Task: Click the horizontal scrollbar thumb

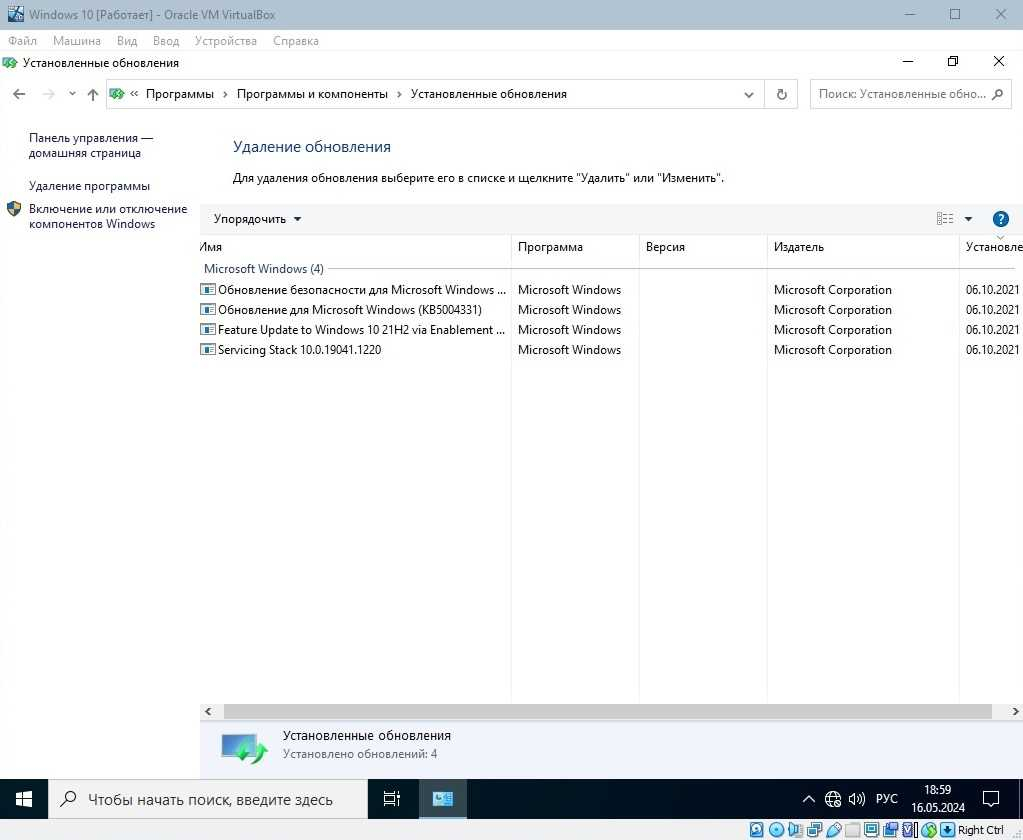Action: tap(607, 712)
